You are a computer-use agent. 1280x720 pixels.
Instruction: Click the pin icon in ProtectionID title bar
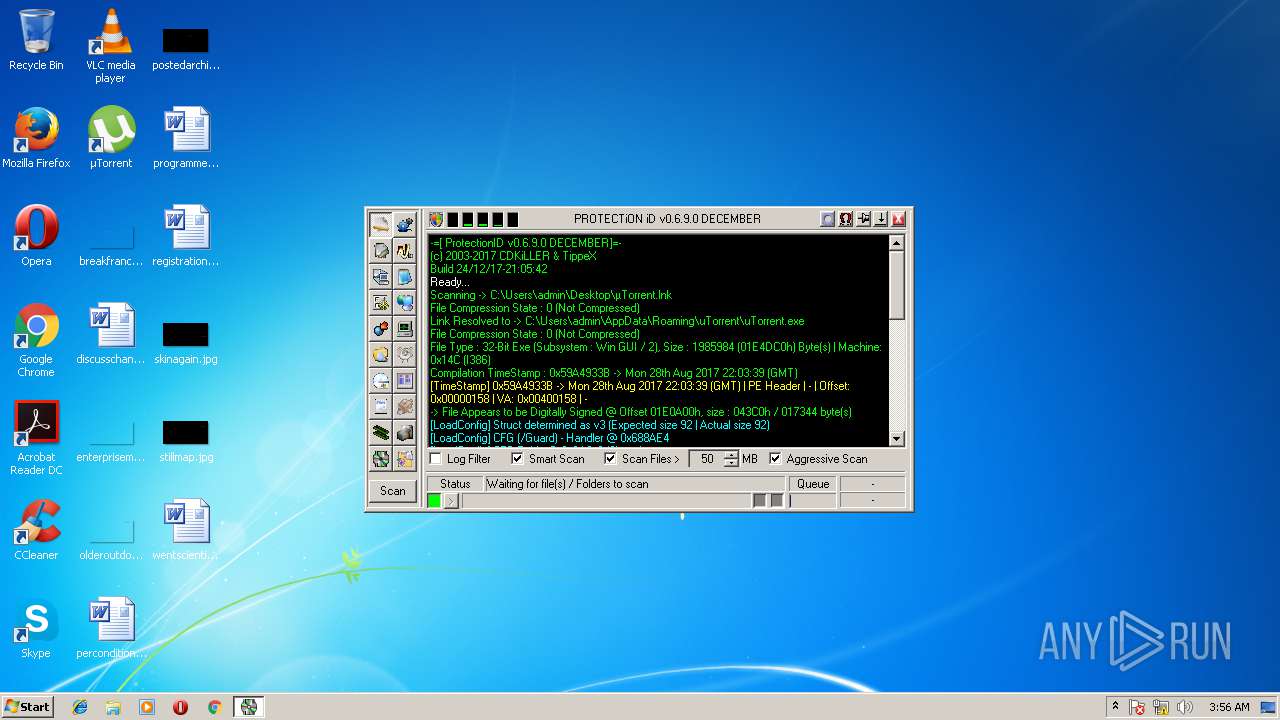[864, 219]
